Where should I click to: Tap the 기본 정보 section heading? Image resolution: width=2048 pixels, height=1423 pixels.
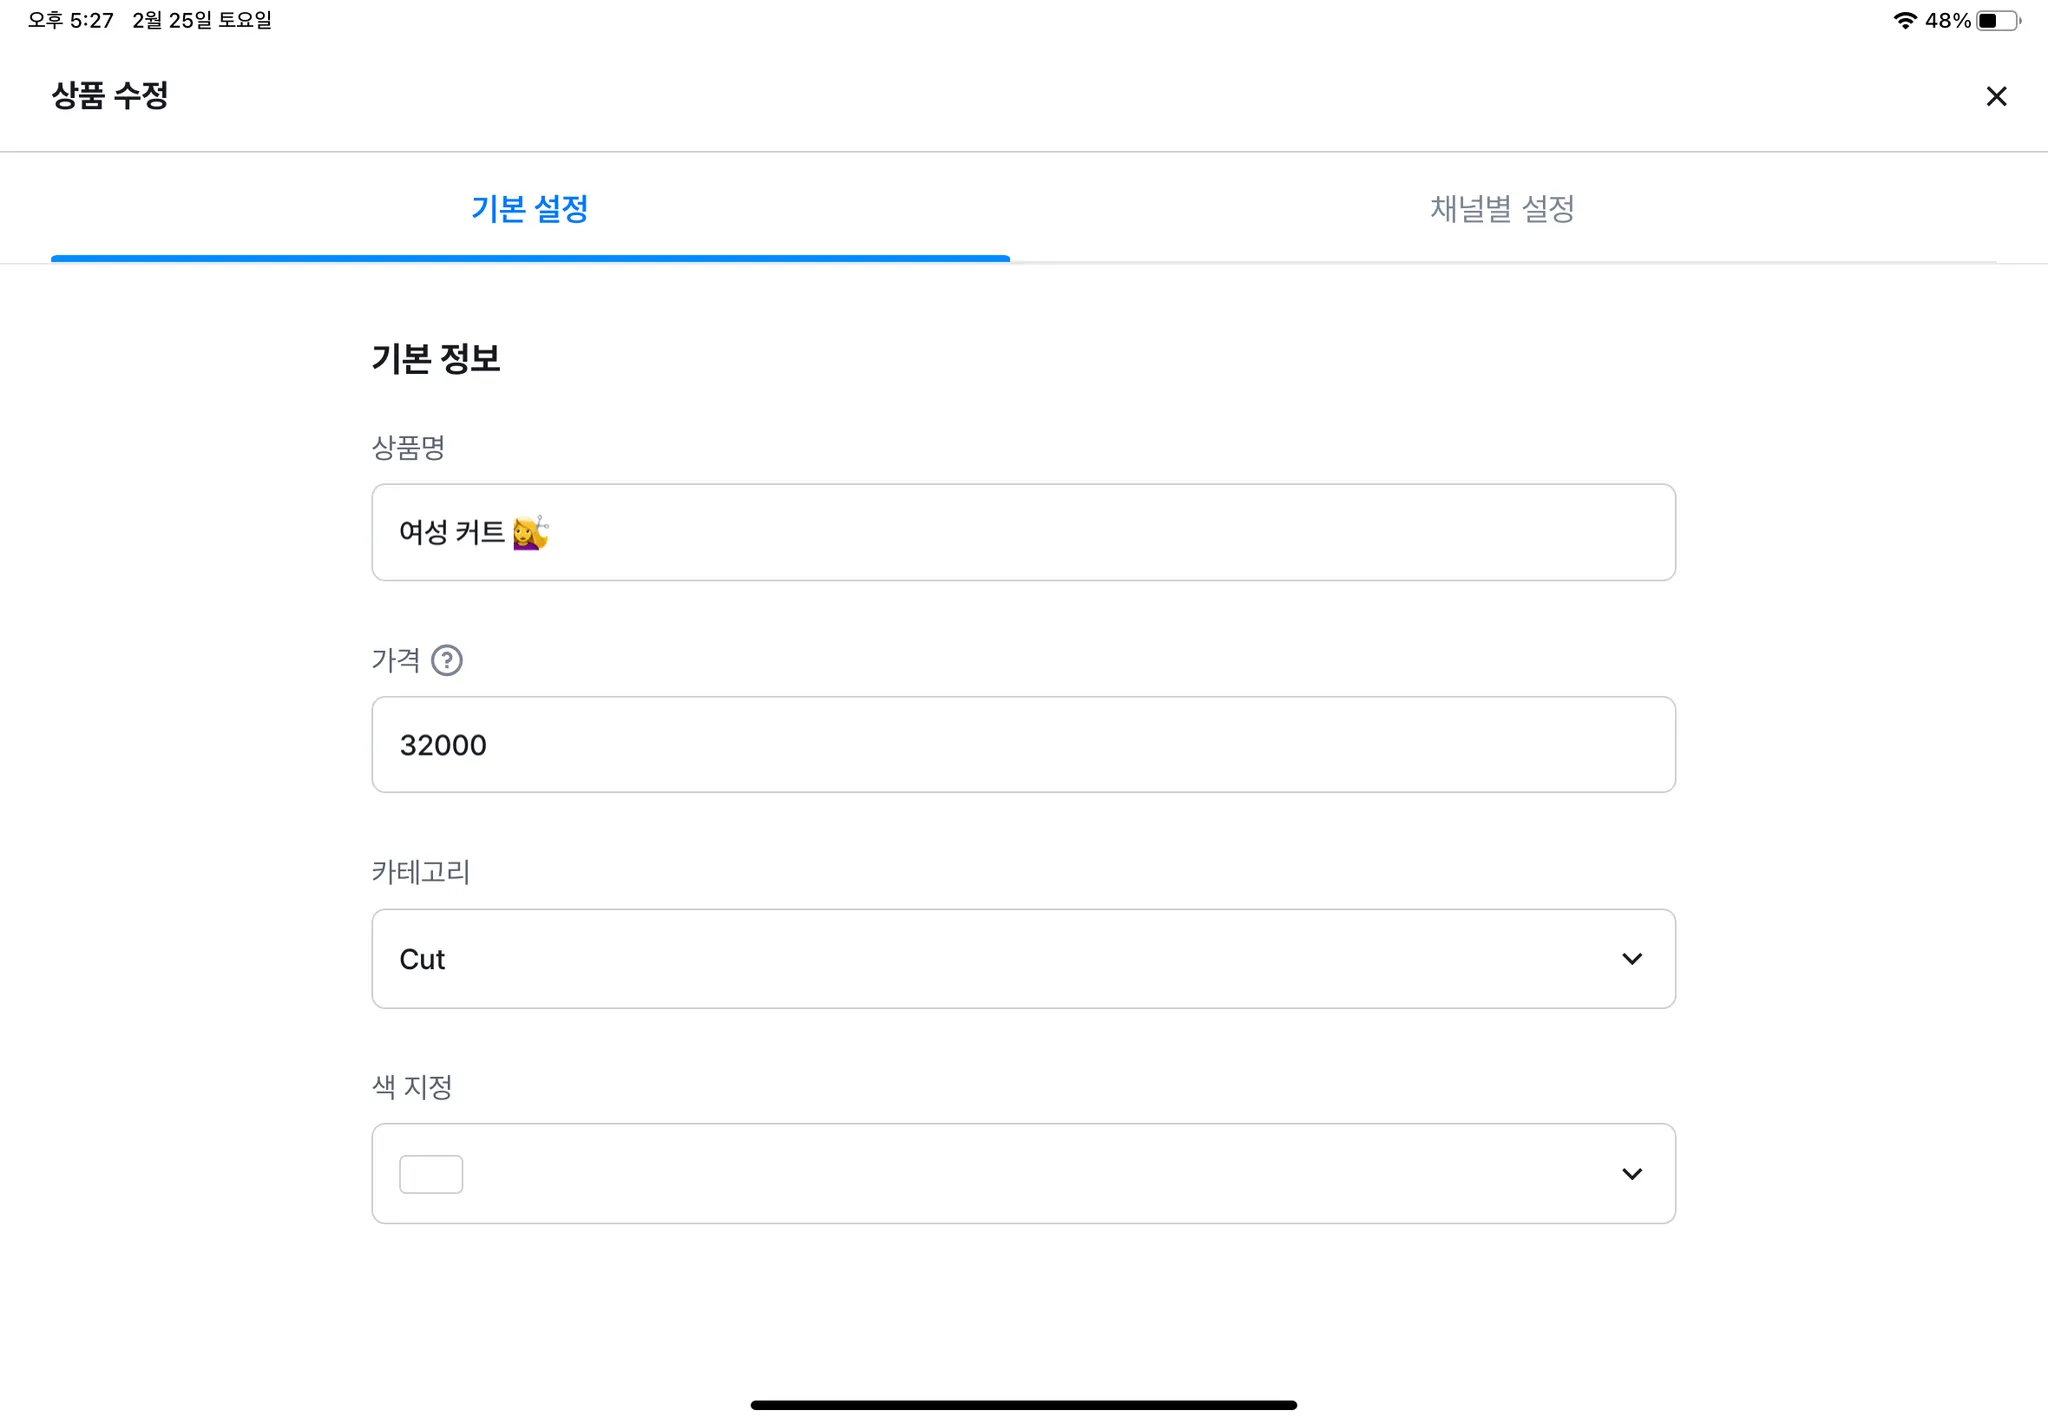tap(436, 358)
